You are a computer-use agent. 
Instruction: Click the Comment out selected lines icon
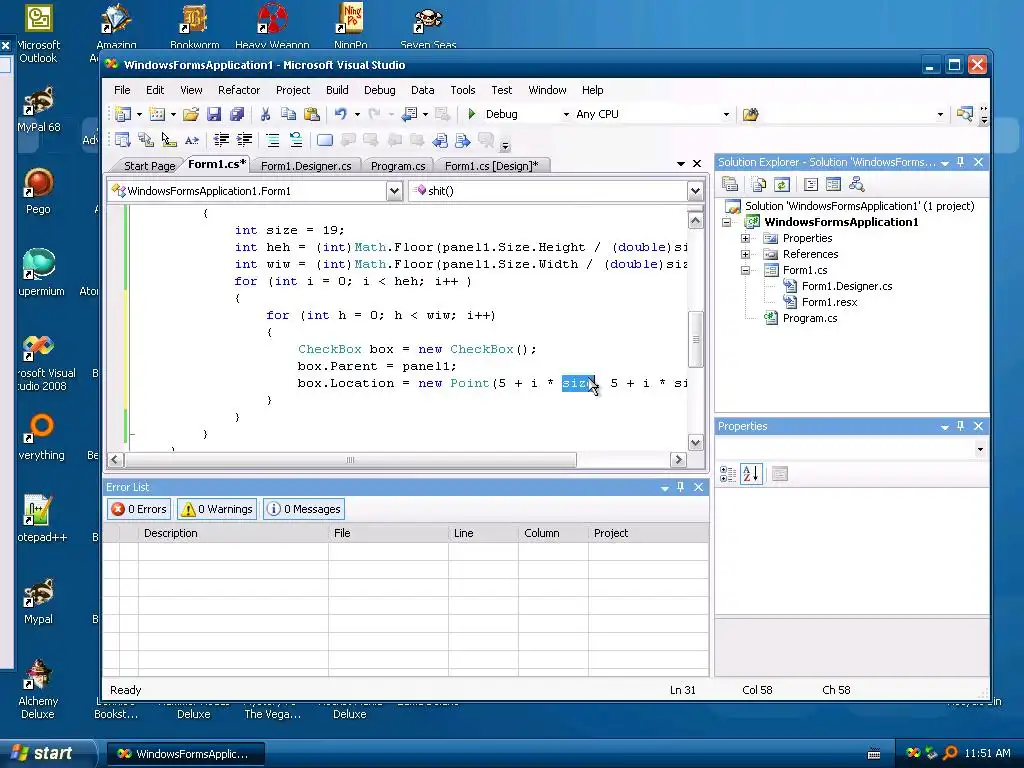(x=272, y=140)
